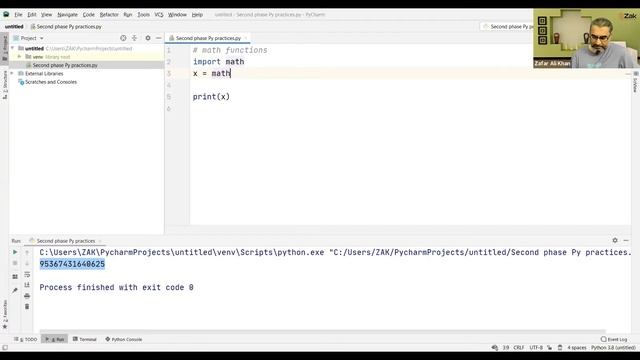Viewport: 640px width, 360px height.
Task: Open the Structure side tab
Action: coord(5,84)
